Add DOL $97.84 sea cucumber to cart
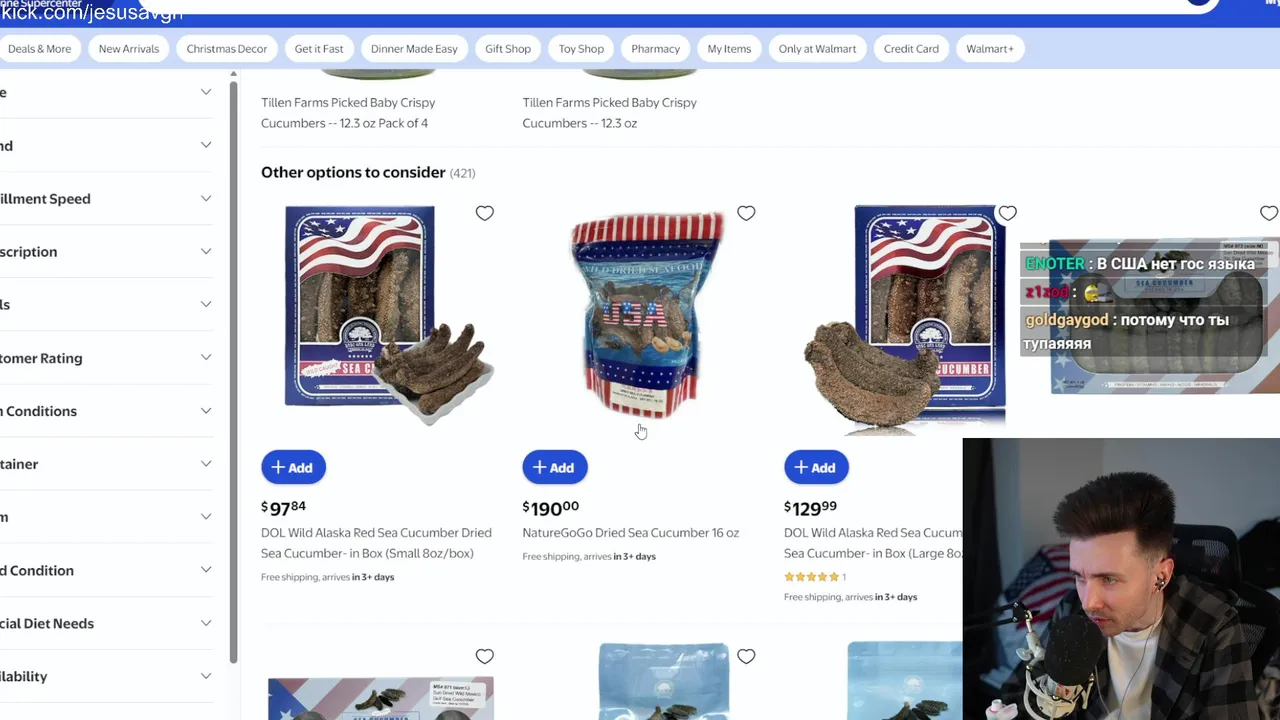 (293, 467)
